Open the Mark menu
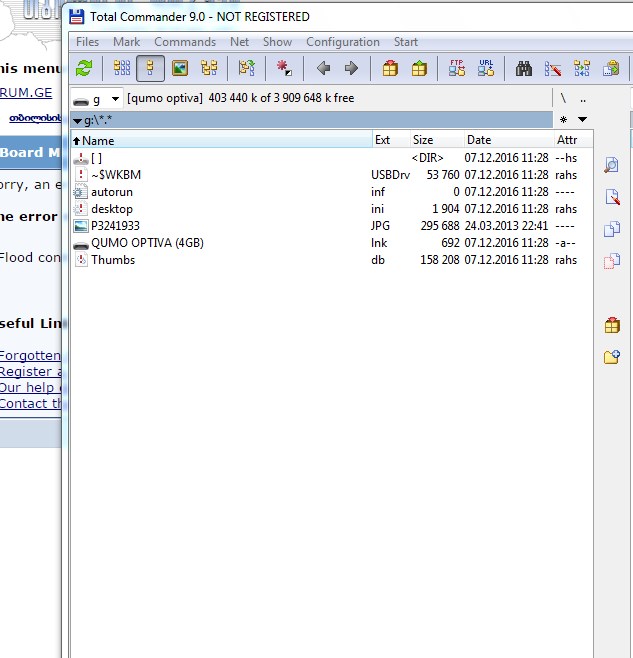The height and width of the screenshot is (658, 633). (x=126, y=42)
